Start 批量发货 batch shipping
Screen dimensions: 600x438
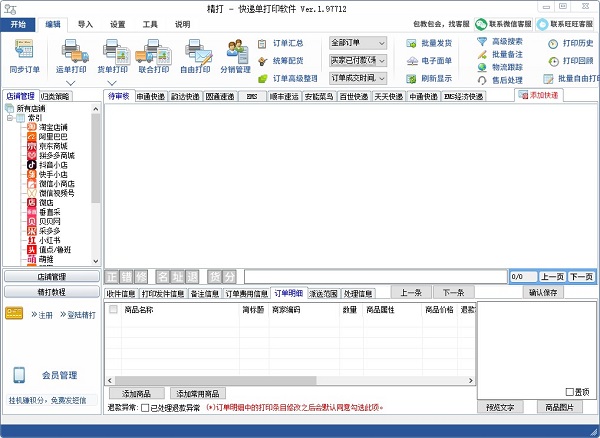click(429, 43)
